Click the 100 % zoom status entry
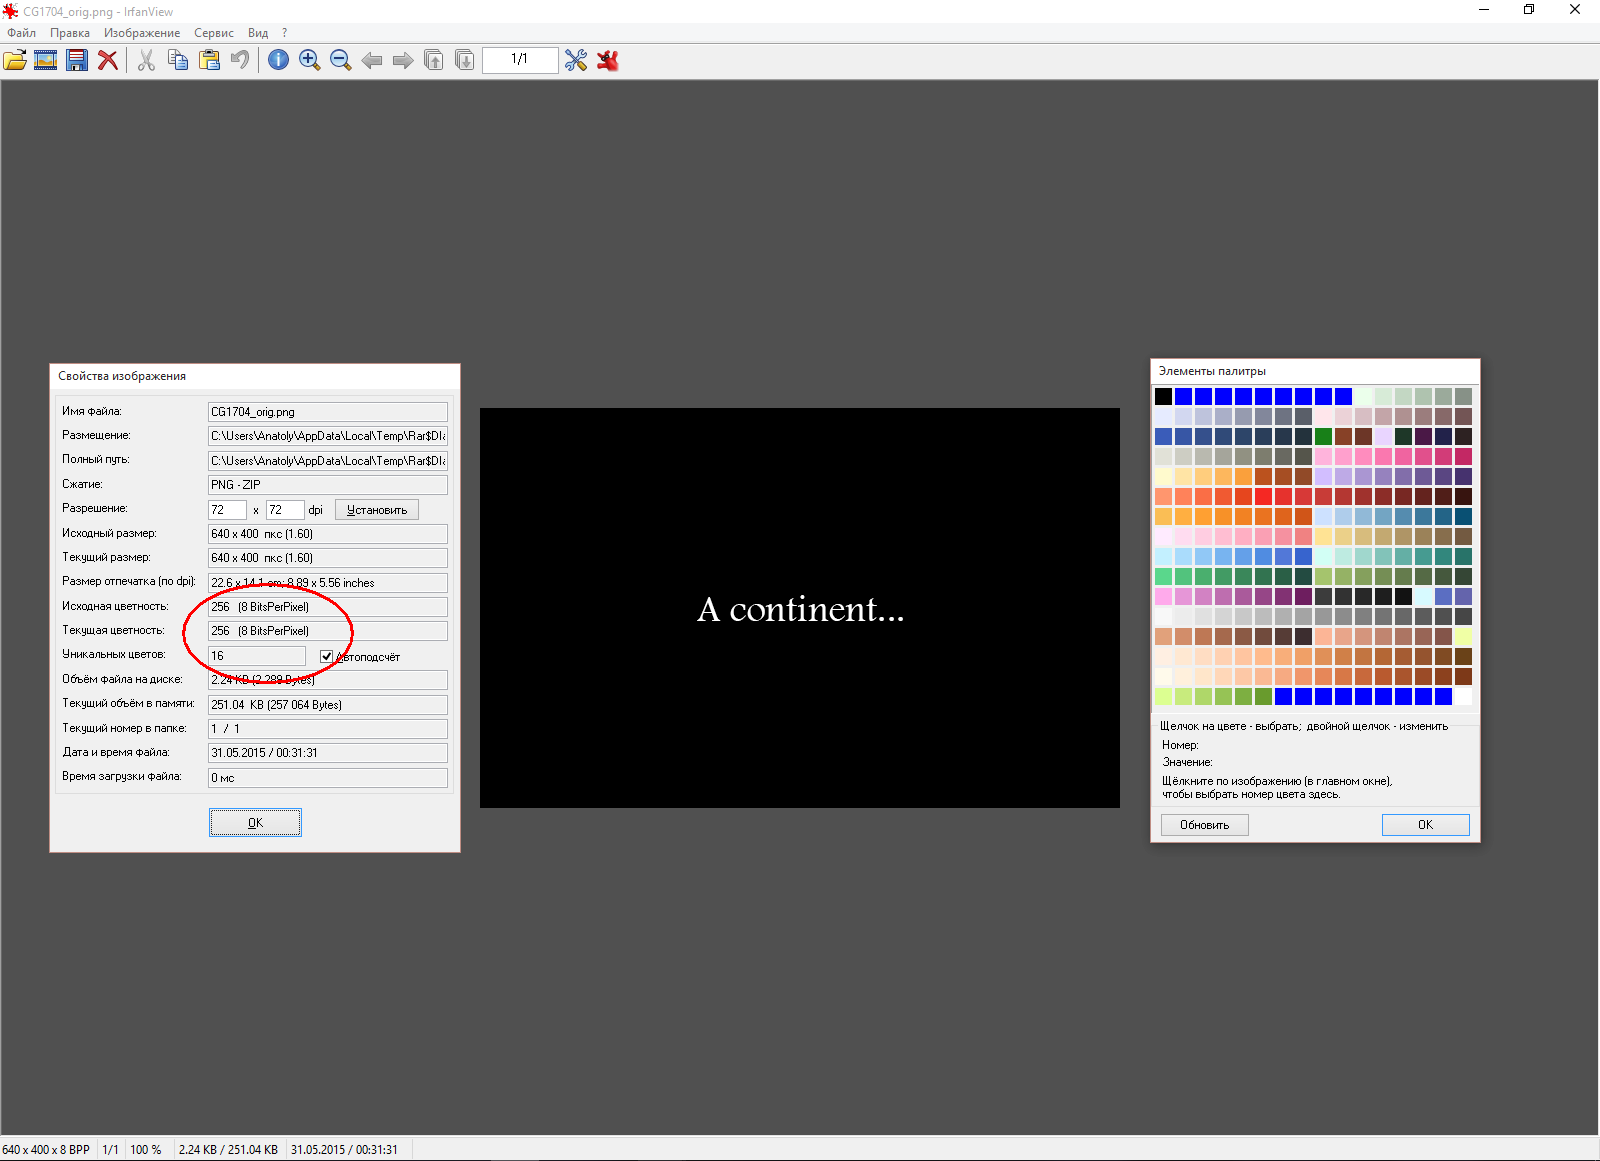 [x=146, y=1150]
